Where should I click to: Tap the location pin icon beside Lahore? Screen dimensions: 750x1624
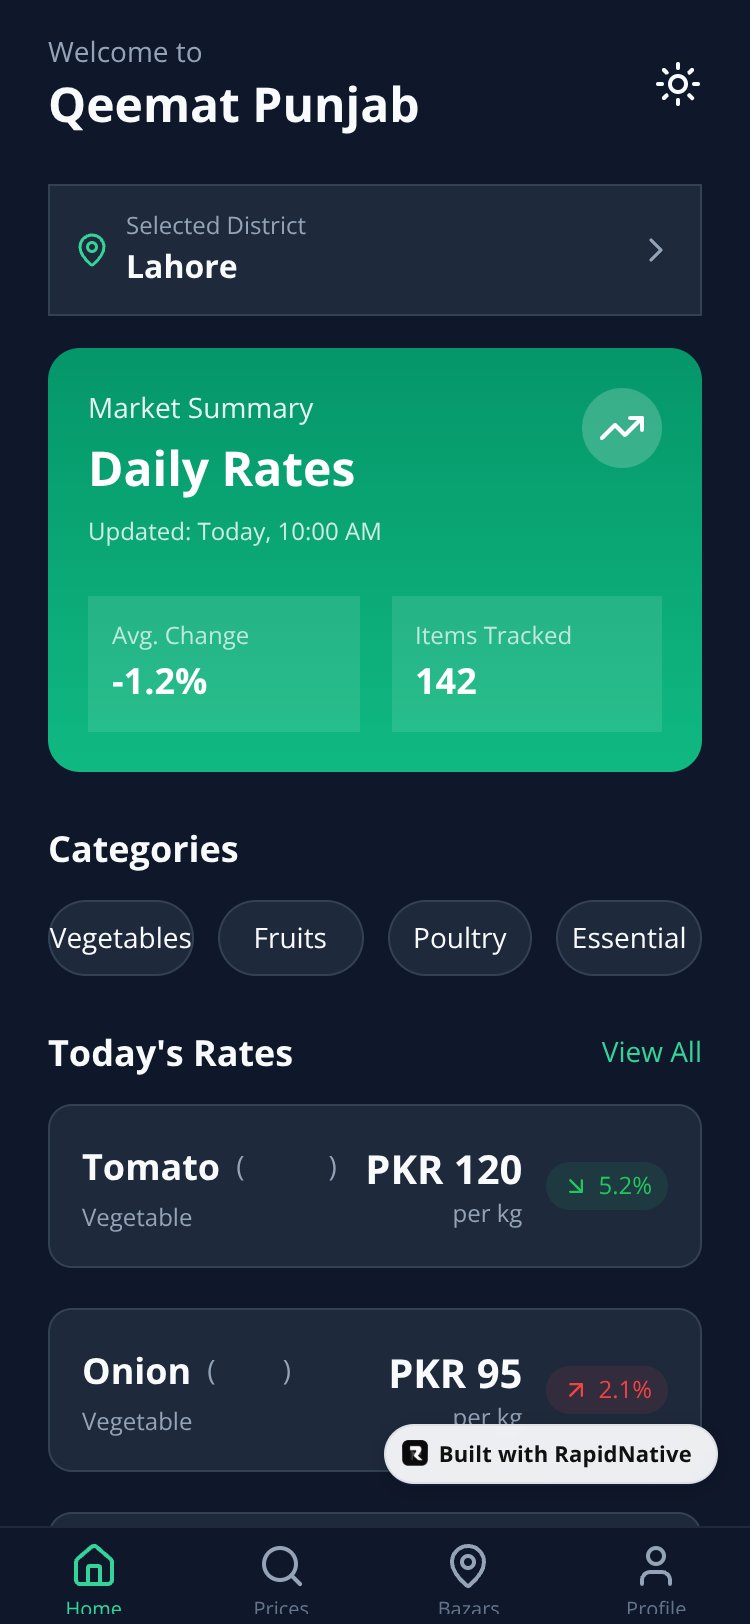tap(92, 250)
